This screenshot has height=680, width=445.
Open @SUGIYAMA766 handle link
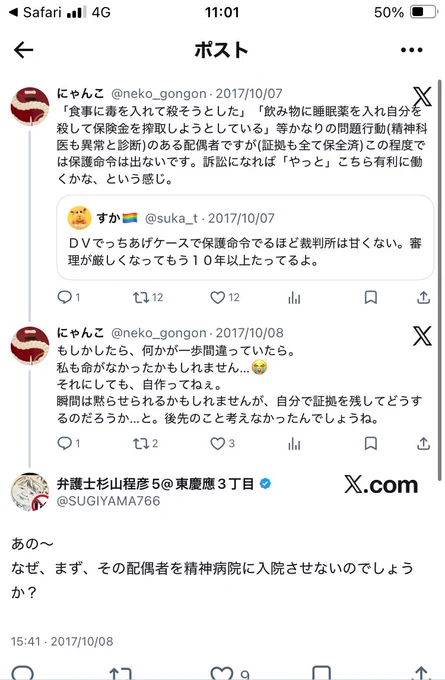point(108,501)
